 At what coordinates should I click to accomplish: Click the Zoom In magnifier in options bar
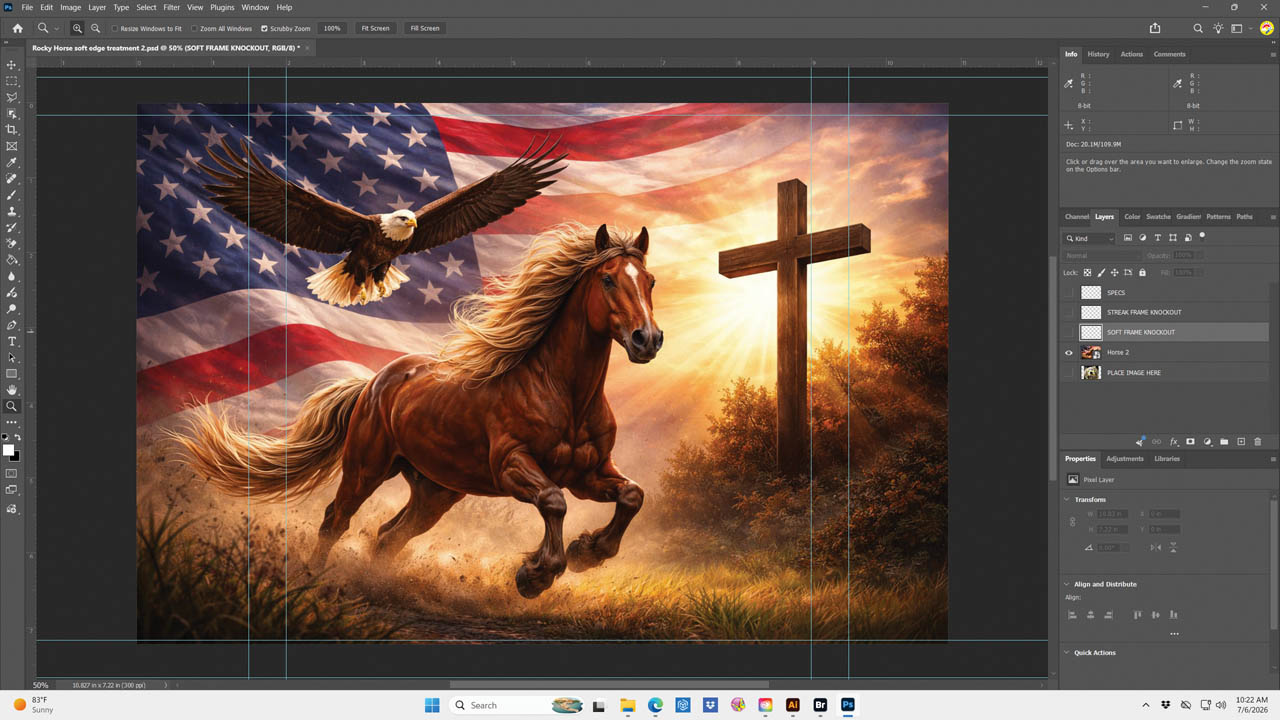[x=78, y=28]
